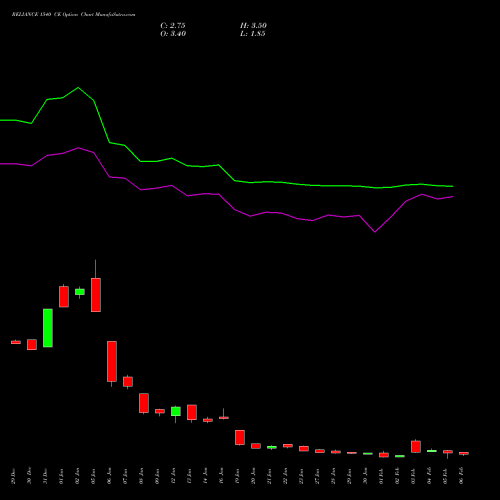Click the 01 Feb date label
Viewport: 500px width, 500px height.
tap(381, 476)
